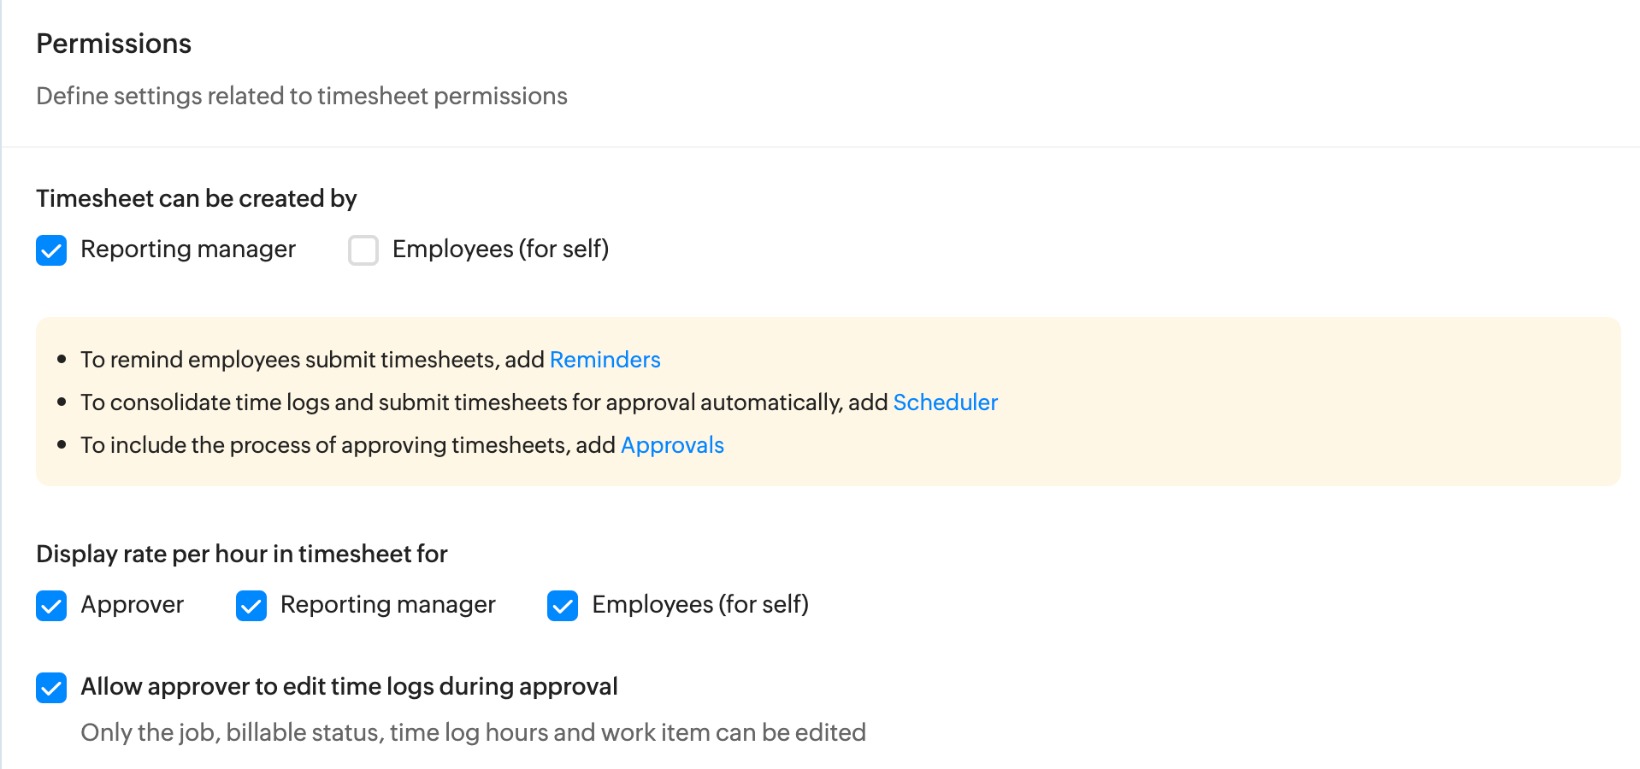Viewport: 1640px width, 769px height.
Task: Click the Permissions section heading
Action: pos(114,44)
